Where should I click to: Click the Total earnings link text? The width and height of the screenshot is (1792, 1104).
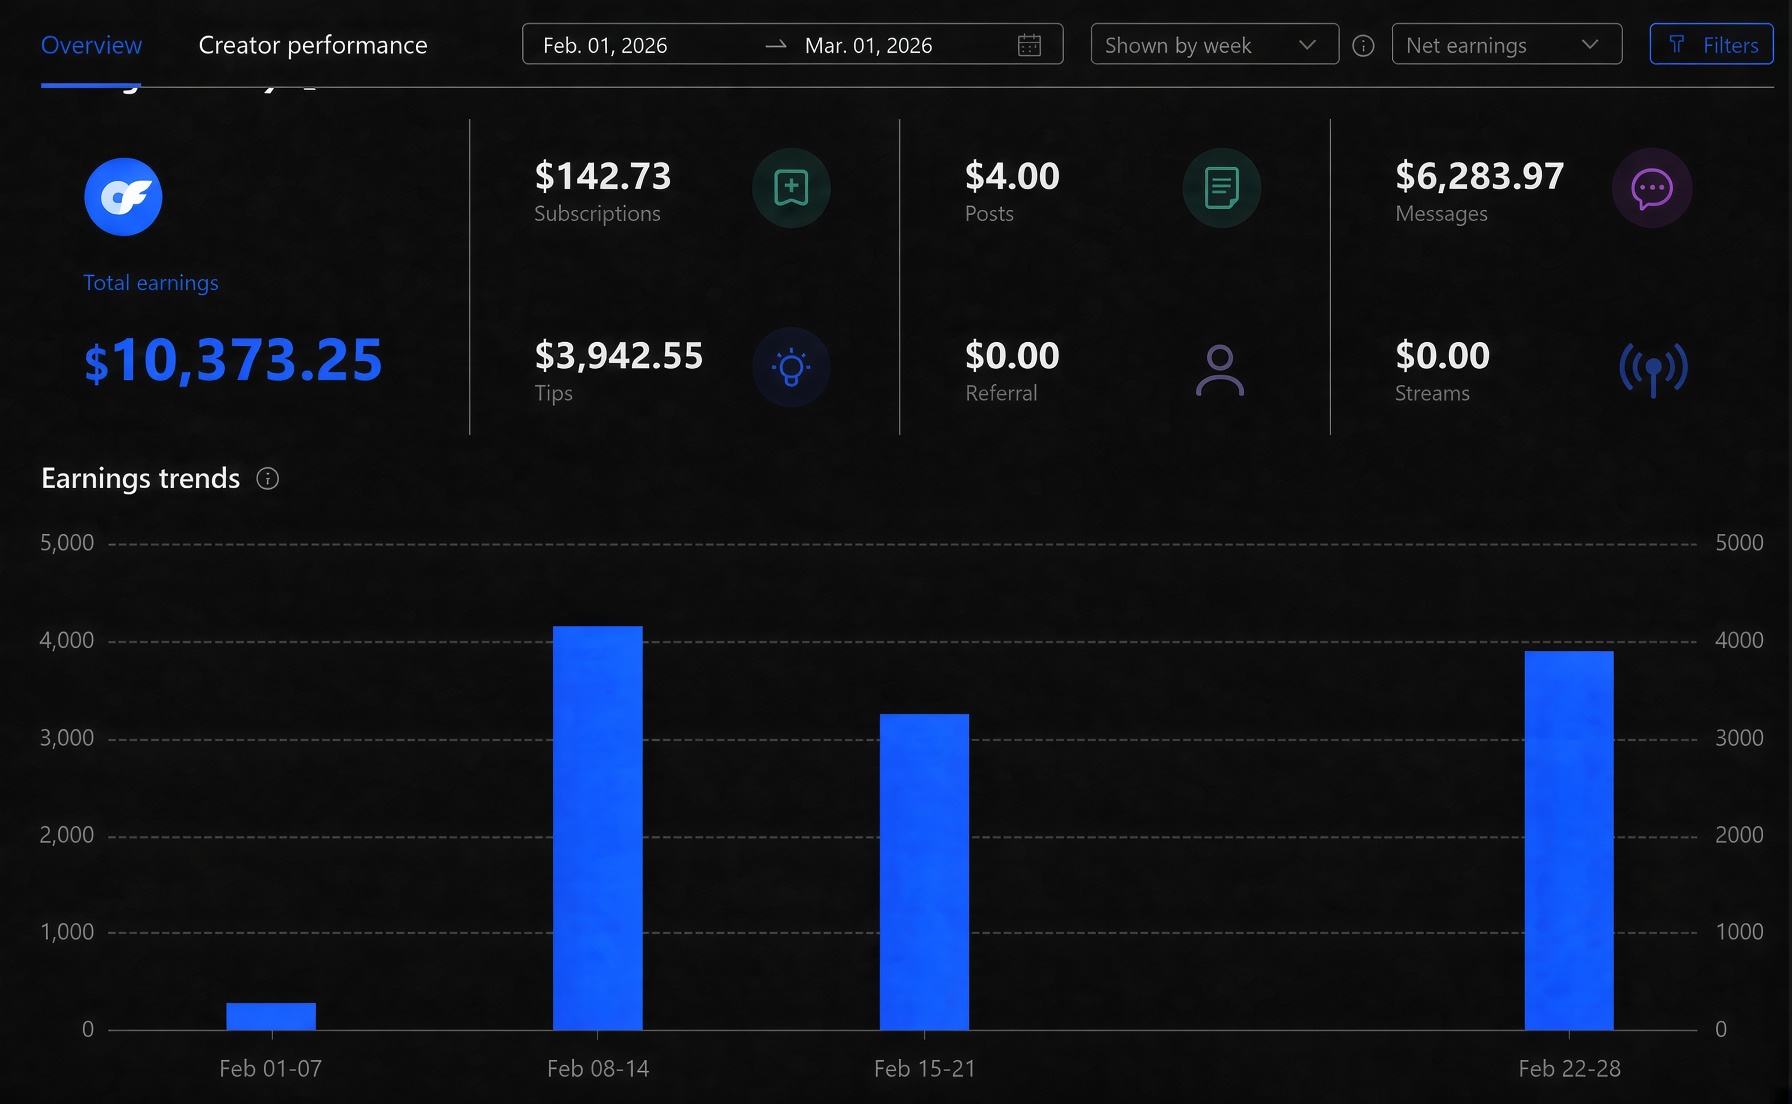[151, 283]
